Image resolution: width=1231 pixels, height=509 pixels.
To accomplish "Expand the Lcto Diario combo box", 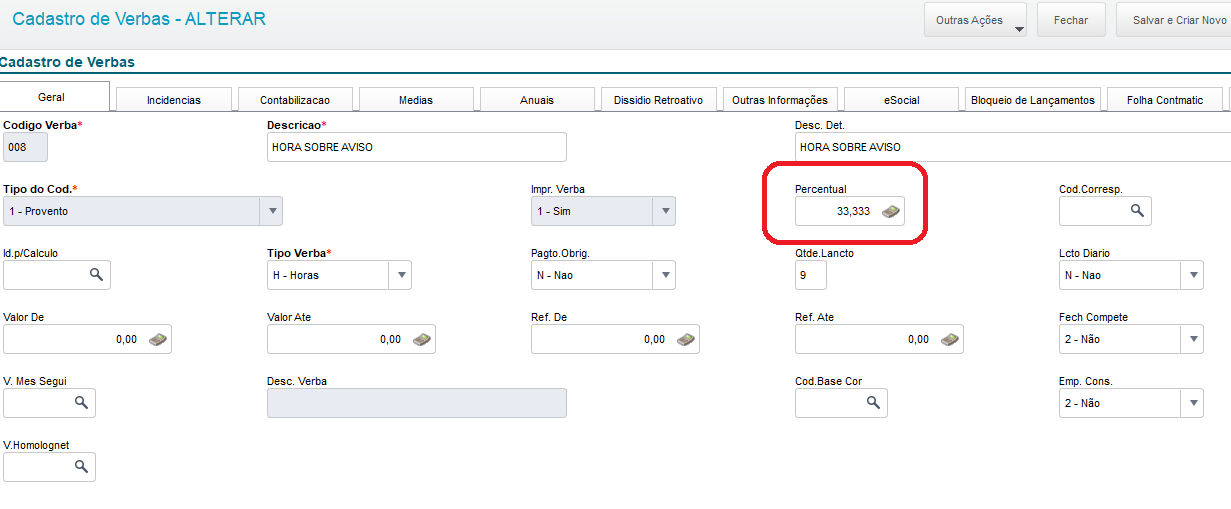I will click(1192, 275).
